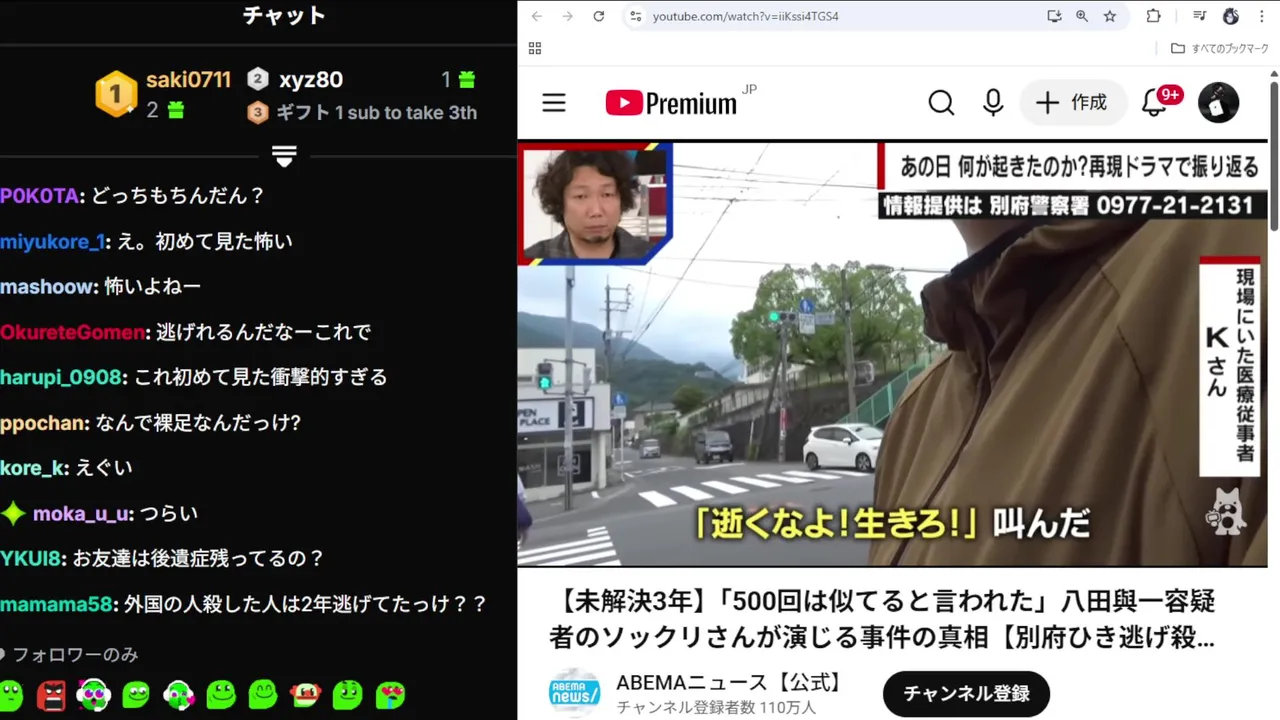
Task: Select the heart-eyes drooling emote
Action: point(390,694)
